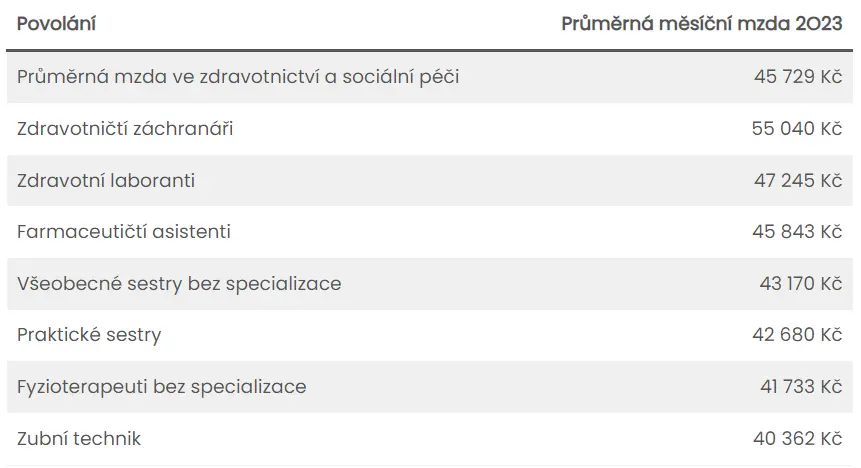Click the 45 843 Kč salary value
Screen dimensions: 861x468
pos(797,232)
